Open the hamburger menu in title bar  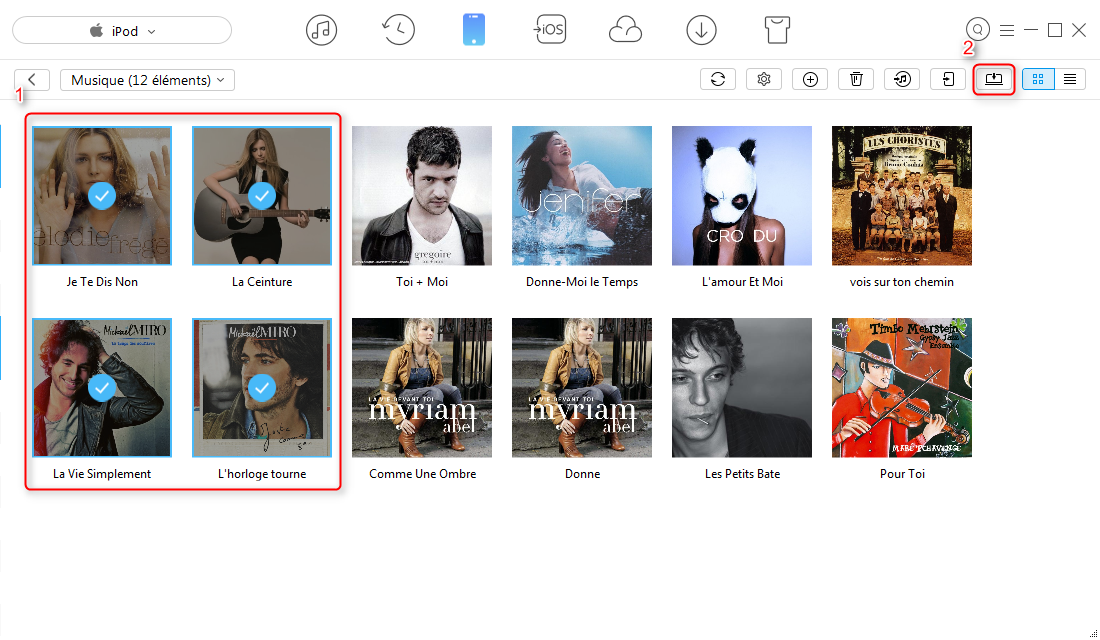(x=1007, y=30)
